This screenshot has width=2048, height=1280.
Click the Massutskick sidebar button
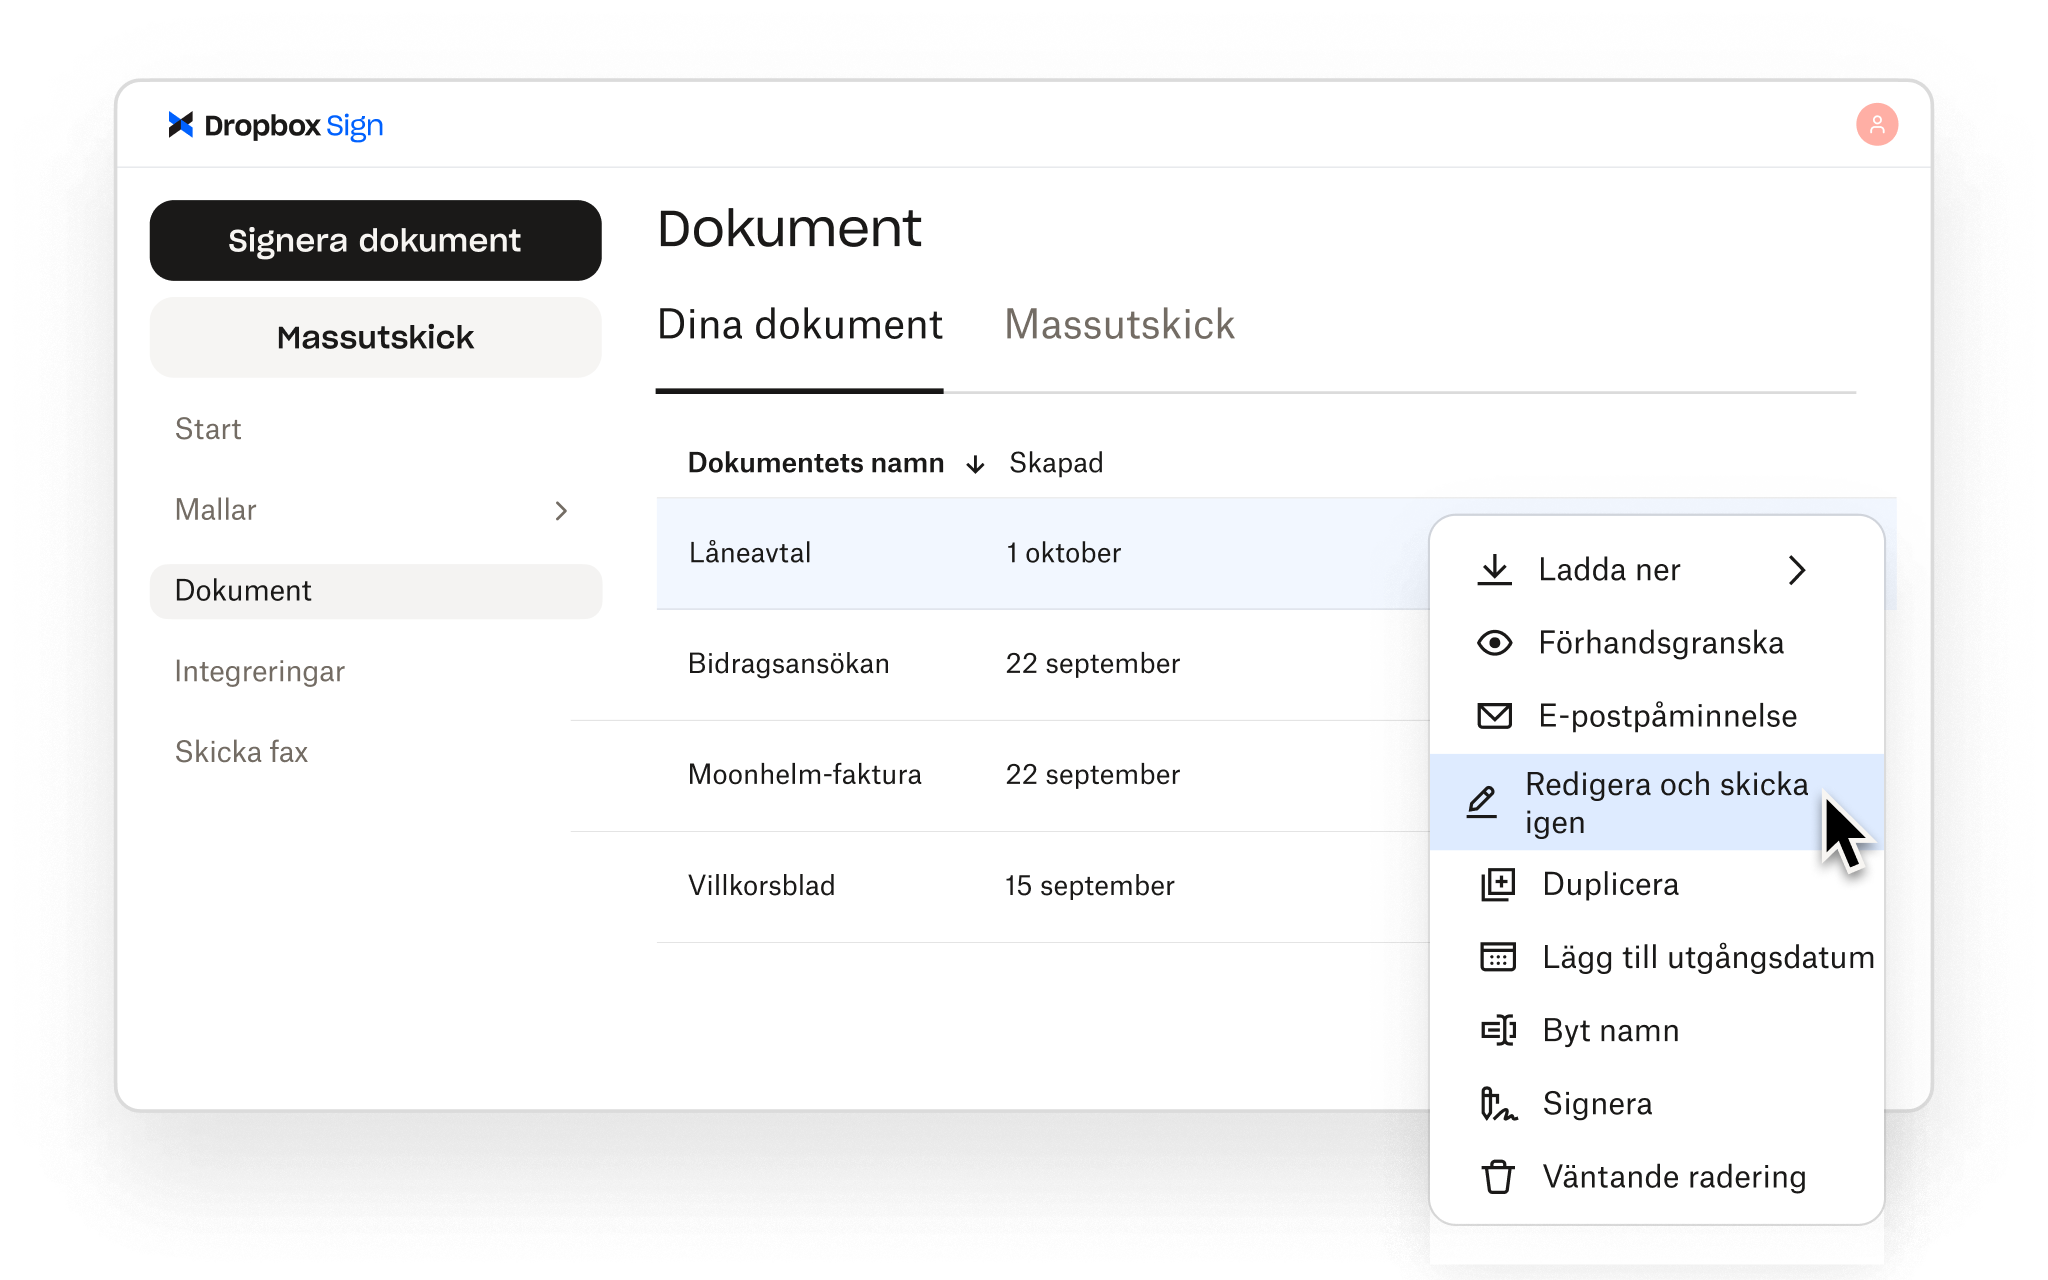(375, 337)
